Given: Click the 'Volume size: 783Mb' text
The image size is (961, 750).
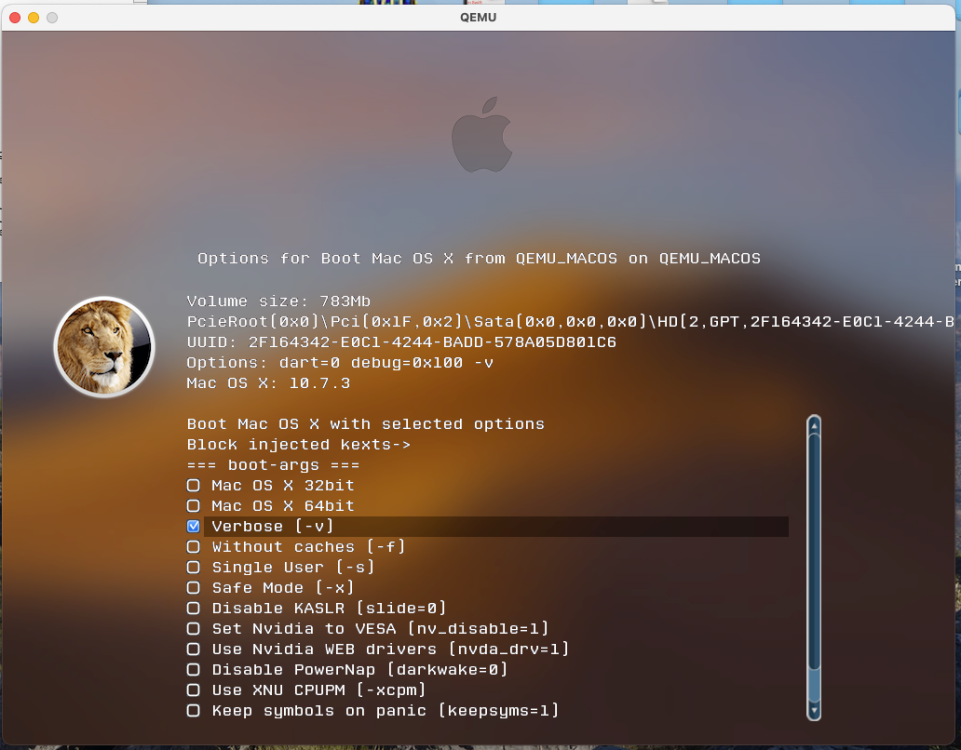Looking at the screenshot, I should pos(278,301).
